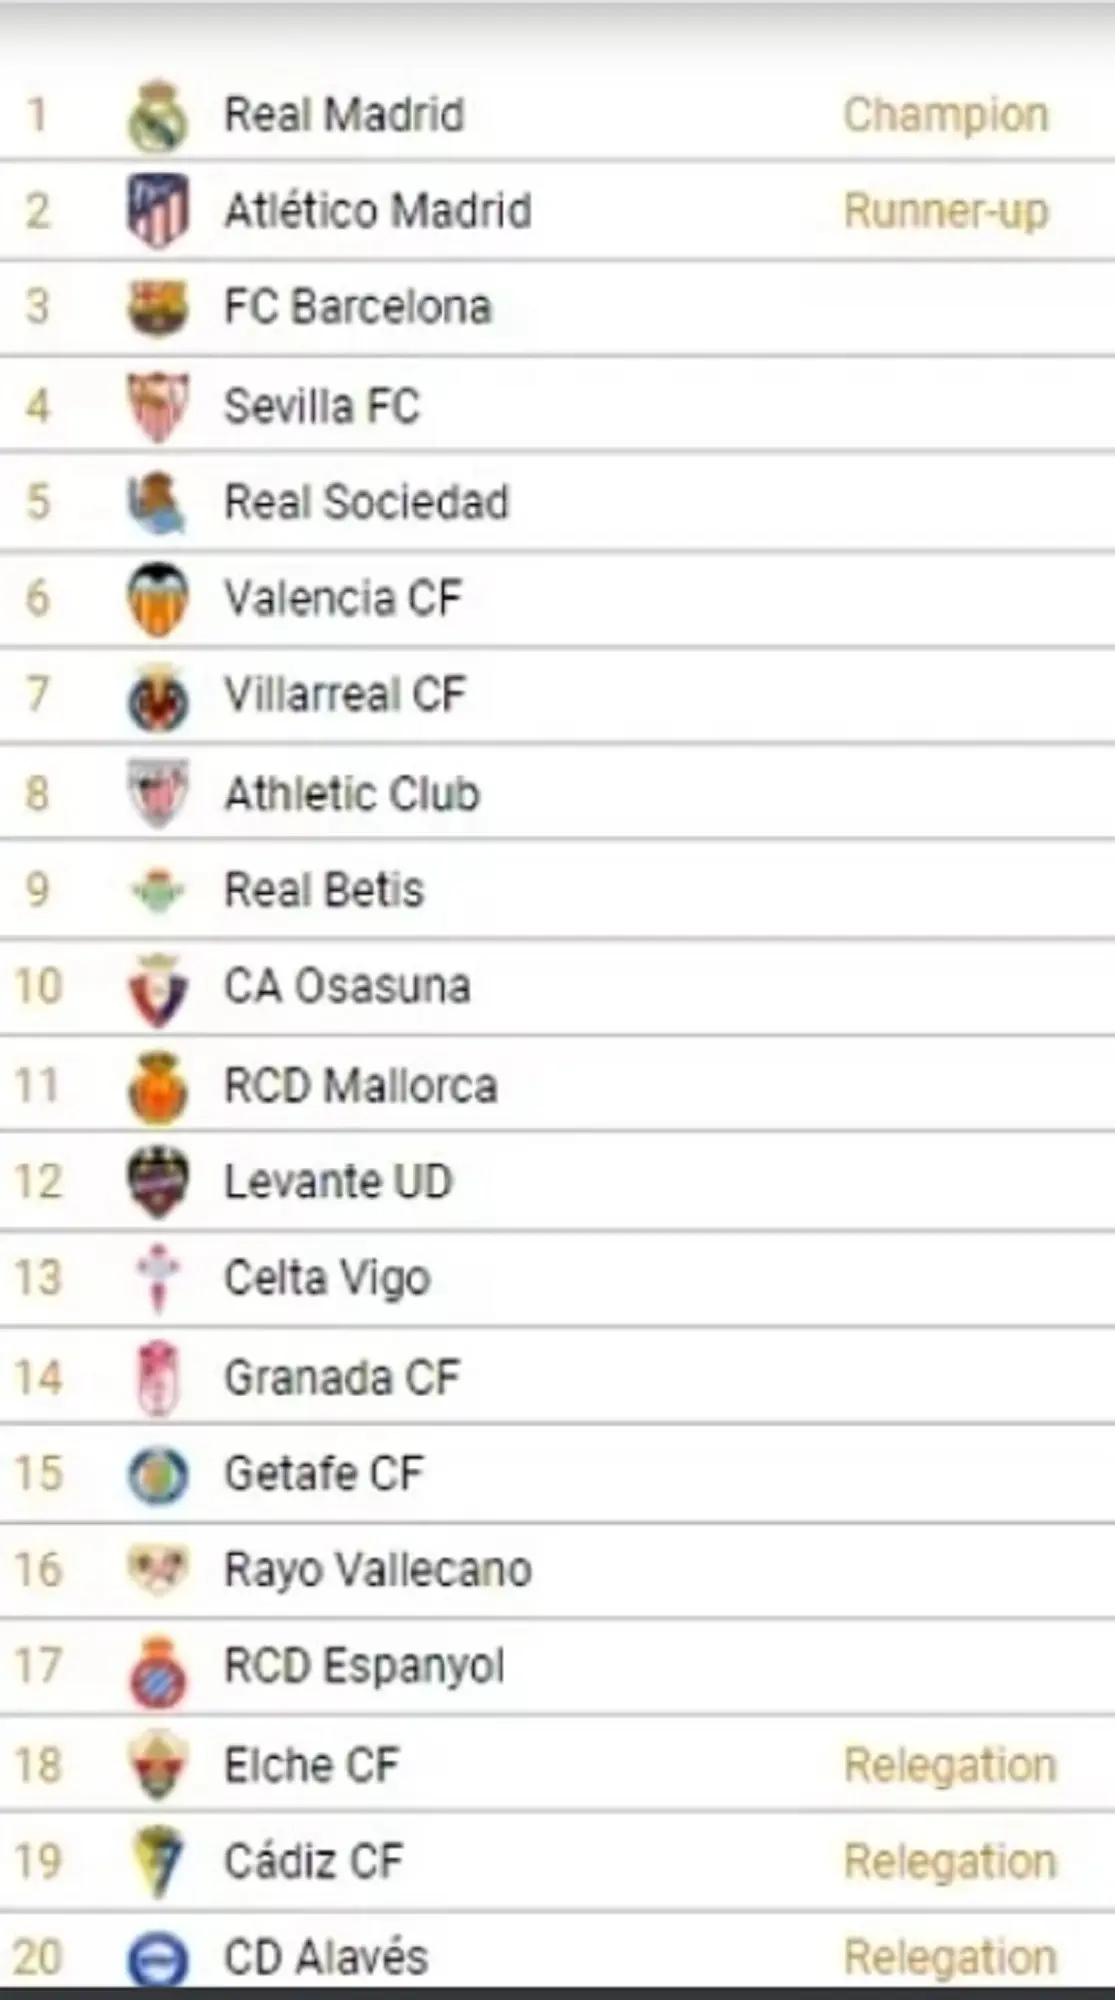Click the Relegation label for Cádiz CF
Screen dimensions: 1115x2000
tap(950, 1861)
